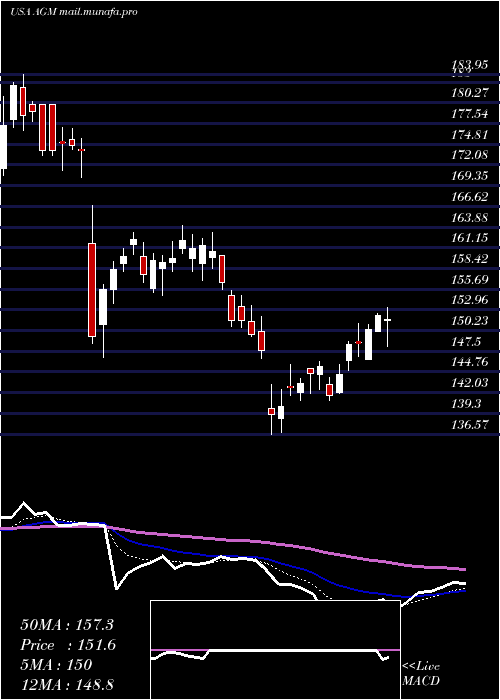
Task: Click the 166.62 price axis label
Action: (469, 196)
